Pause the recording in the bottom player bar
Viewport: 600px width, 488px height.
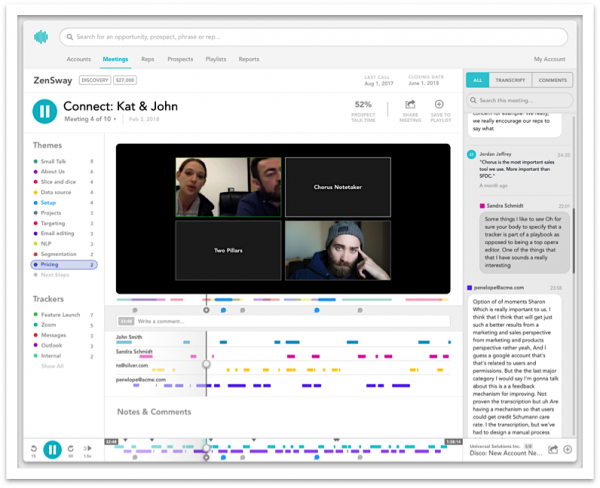click(x=52, y=450)
